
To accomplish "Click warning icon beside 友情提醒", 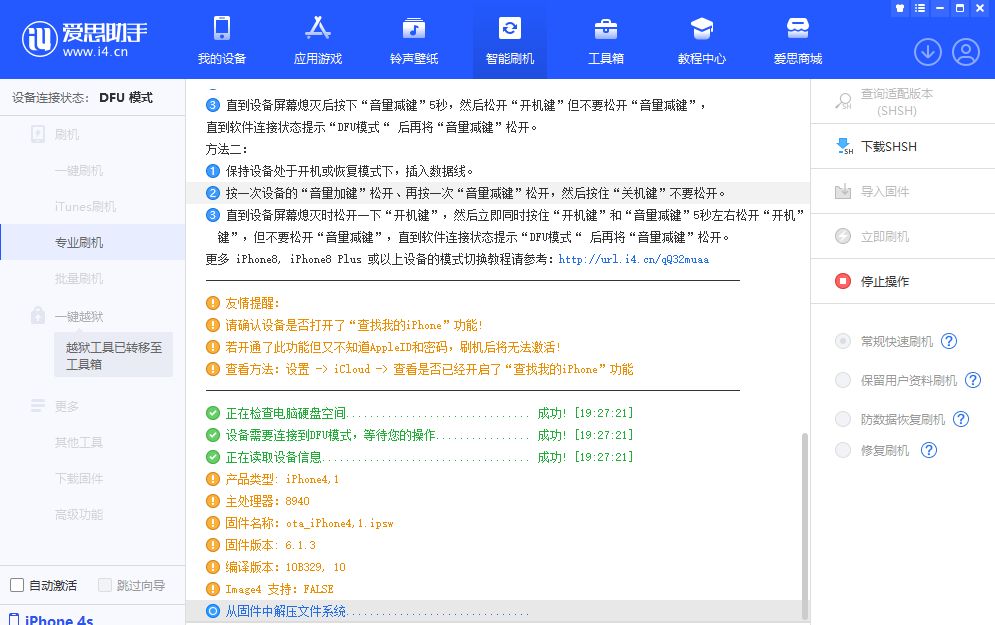I will [213, 303].
